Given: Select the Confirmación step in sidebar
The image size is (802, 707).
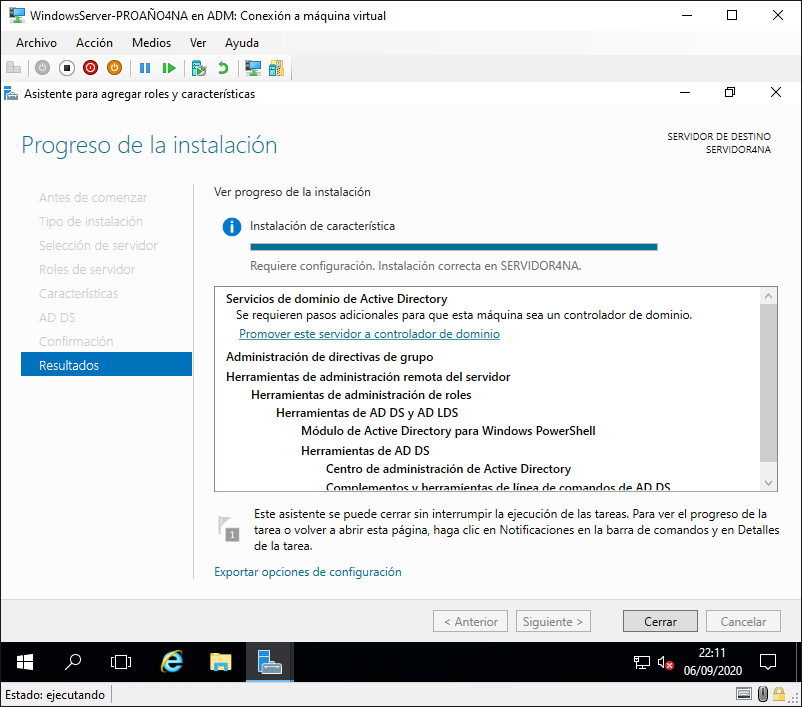Looking at the screenshot, I should click(76, 341).
